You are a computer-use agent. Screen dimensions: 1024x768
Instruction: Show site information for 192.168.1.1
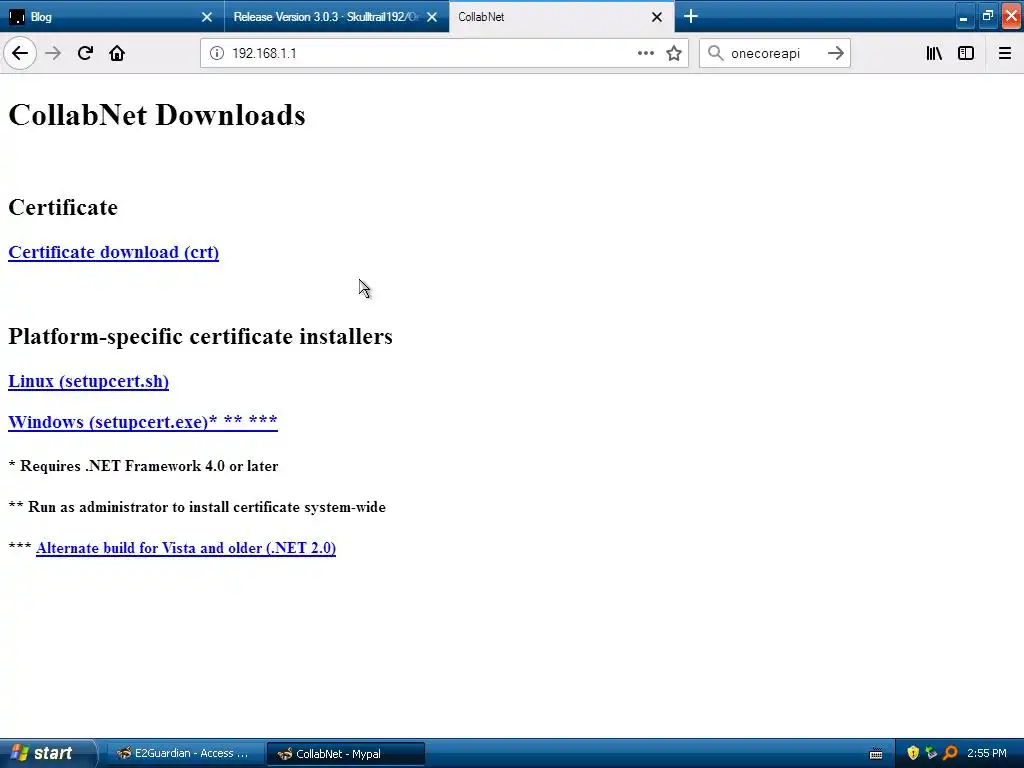coord(216,54)
